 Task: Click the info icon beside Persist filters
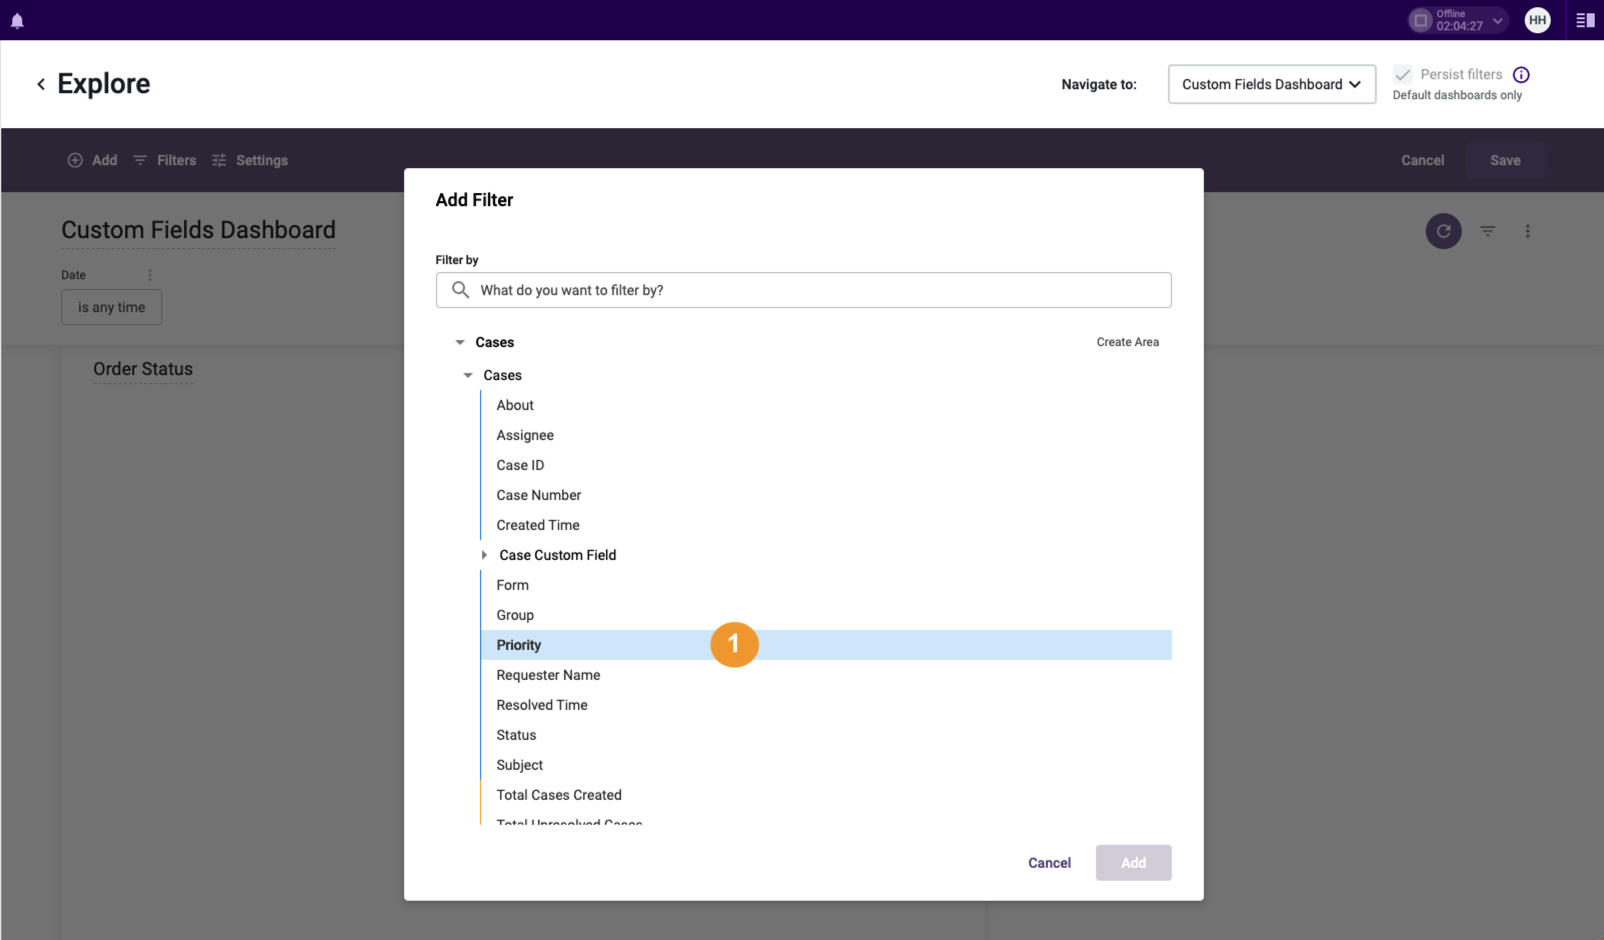(x=1521, y=75)
